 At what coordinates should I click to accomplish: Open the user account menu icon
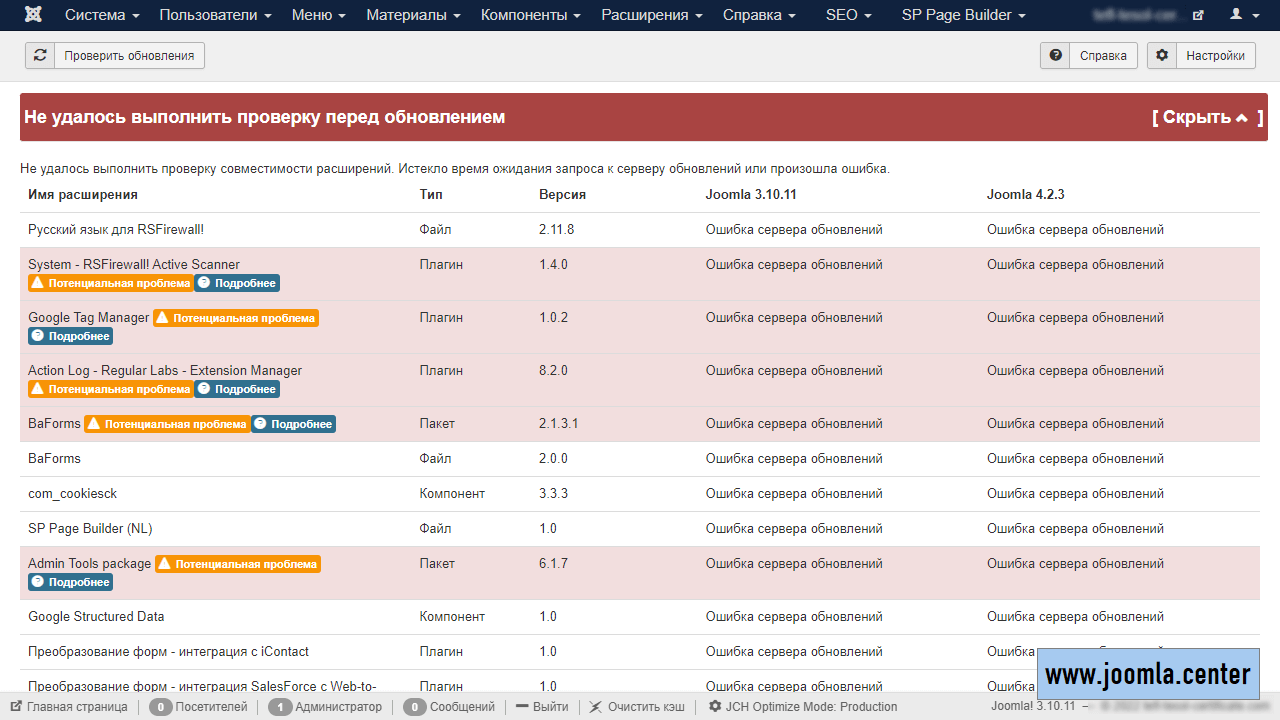coord(1243,15)
